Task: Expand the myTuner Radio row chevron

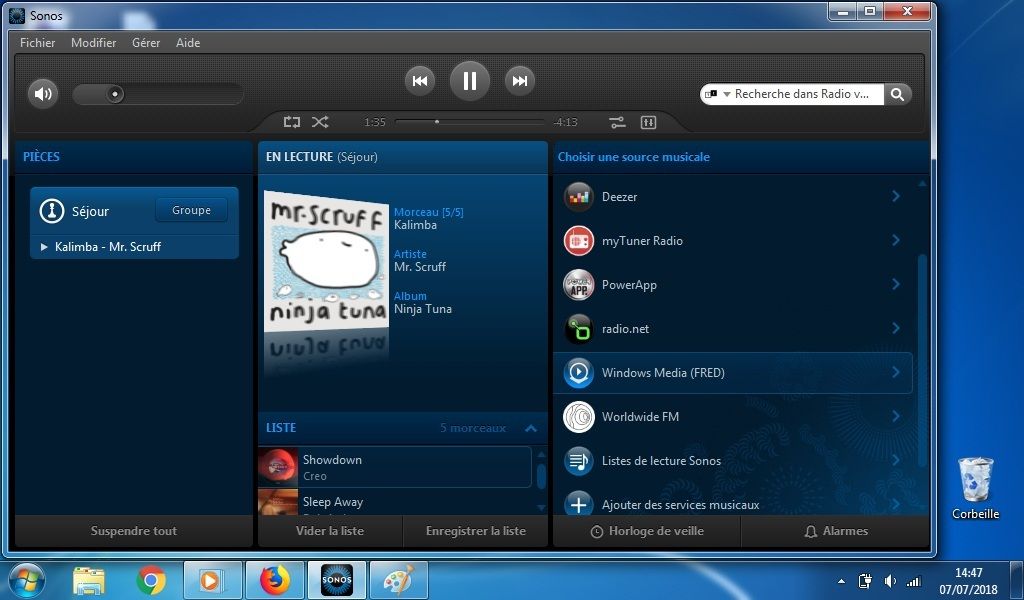Action: (x=896, y=240)
